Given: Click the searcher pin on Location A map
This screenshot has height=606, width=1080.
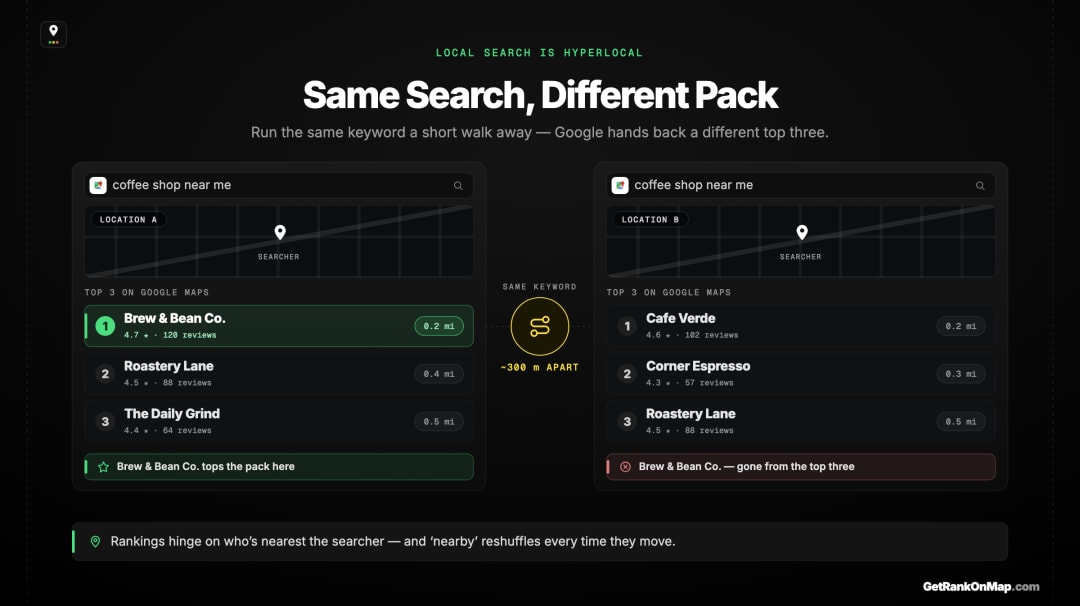Looking at the screenshot, I should (x=280, y=233).
